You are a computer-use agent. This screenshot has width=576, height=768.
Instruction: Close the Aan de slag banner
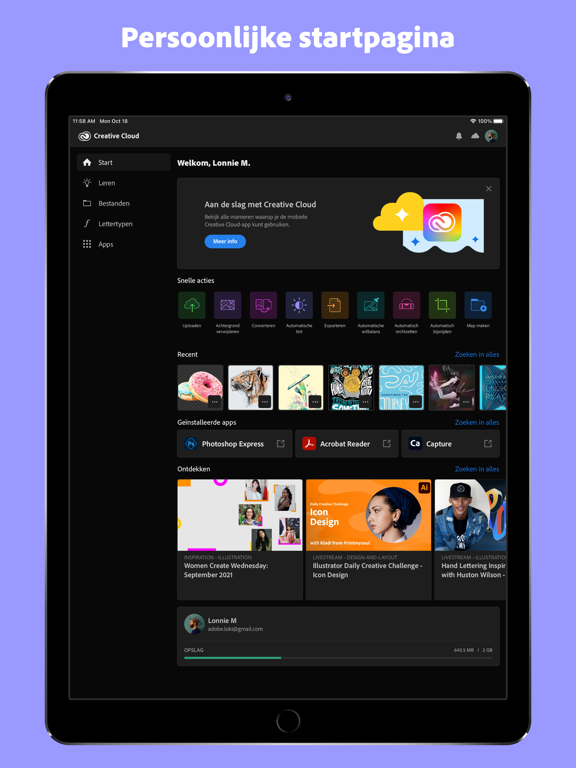488,189
